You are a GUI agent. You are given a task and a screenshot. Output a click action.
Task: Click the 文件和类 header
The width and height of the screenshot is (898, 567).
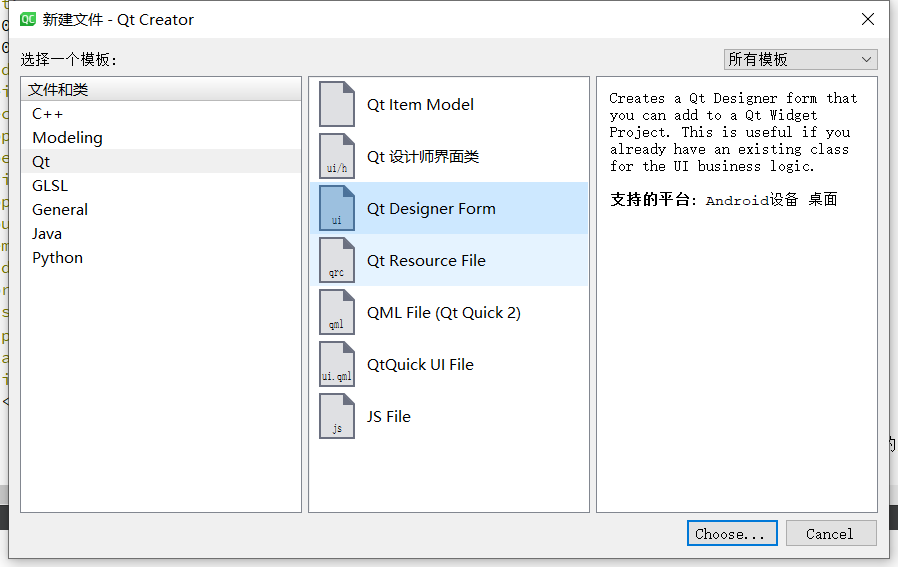(161, 89)
